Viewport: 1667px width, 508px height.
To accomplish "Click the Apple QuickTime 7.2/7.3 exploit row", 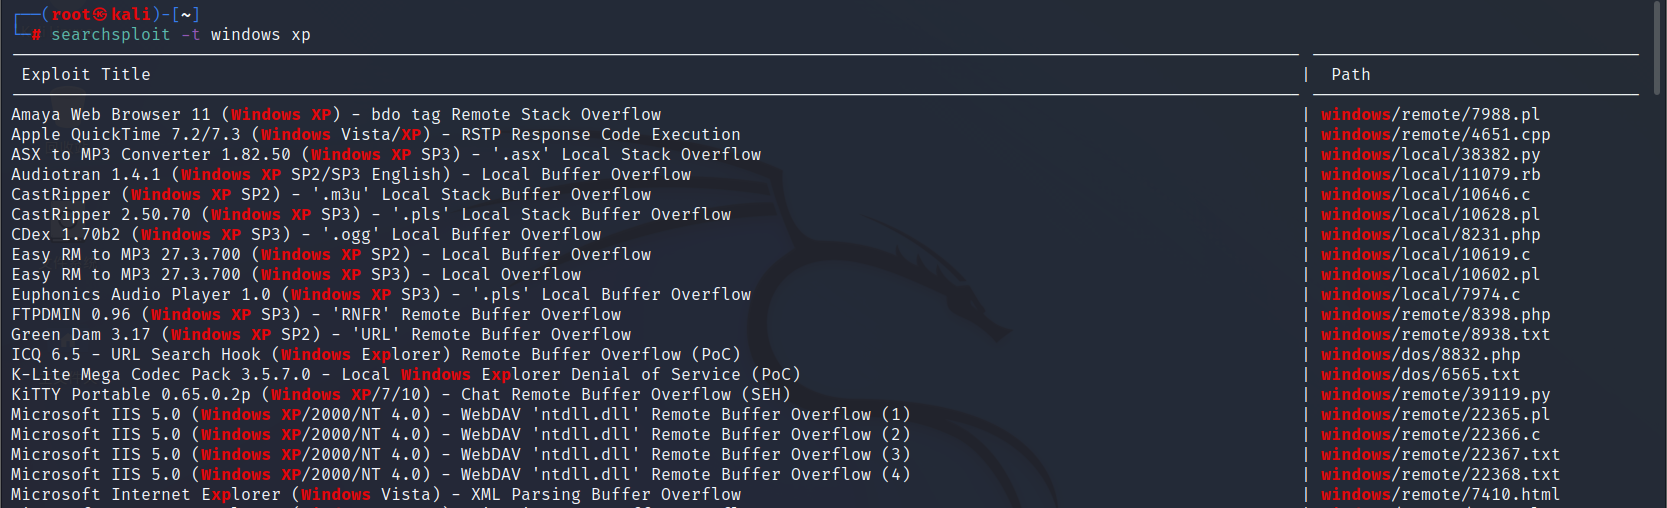I will click(x=376, y=135).
